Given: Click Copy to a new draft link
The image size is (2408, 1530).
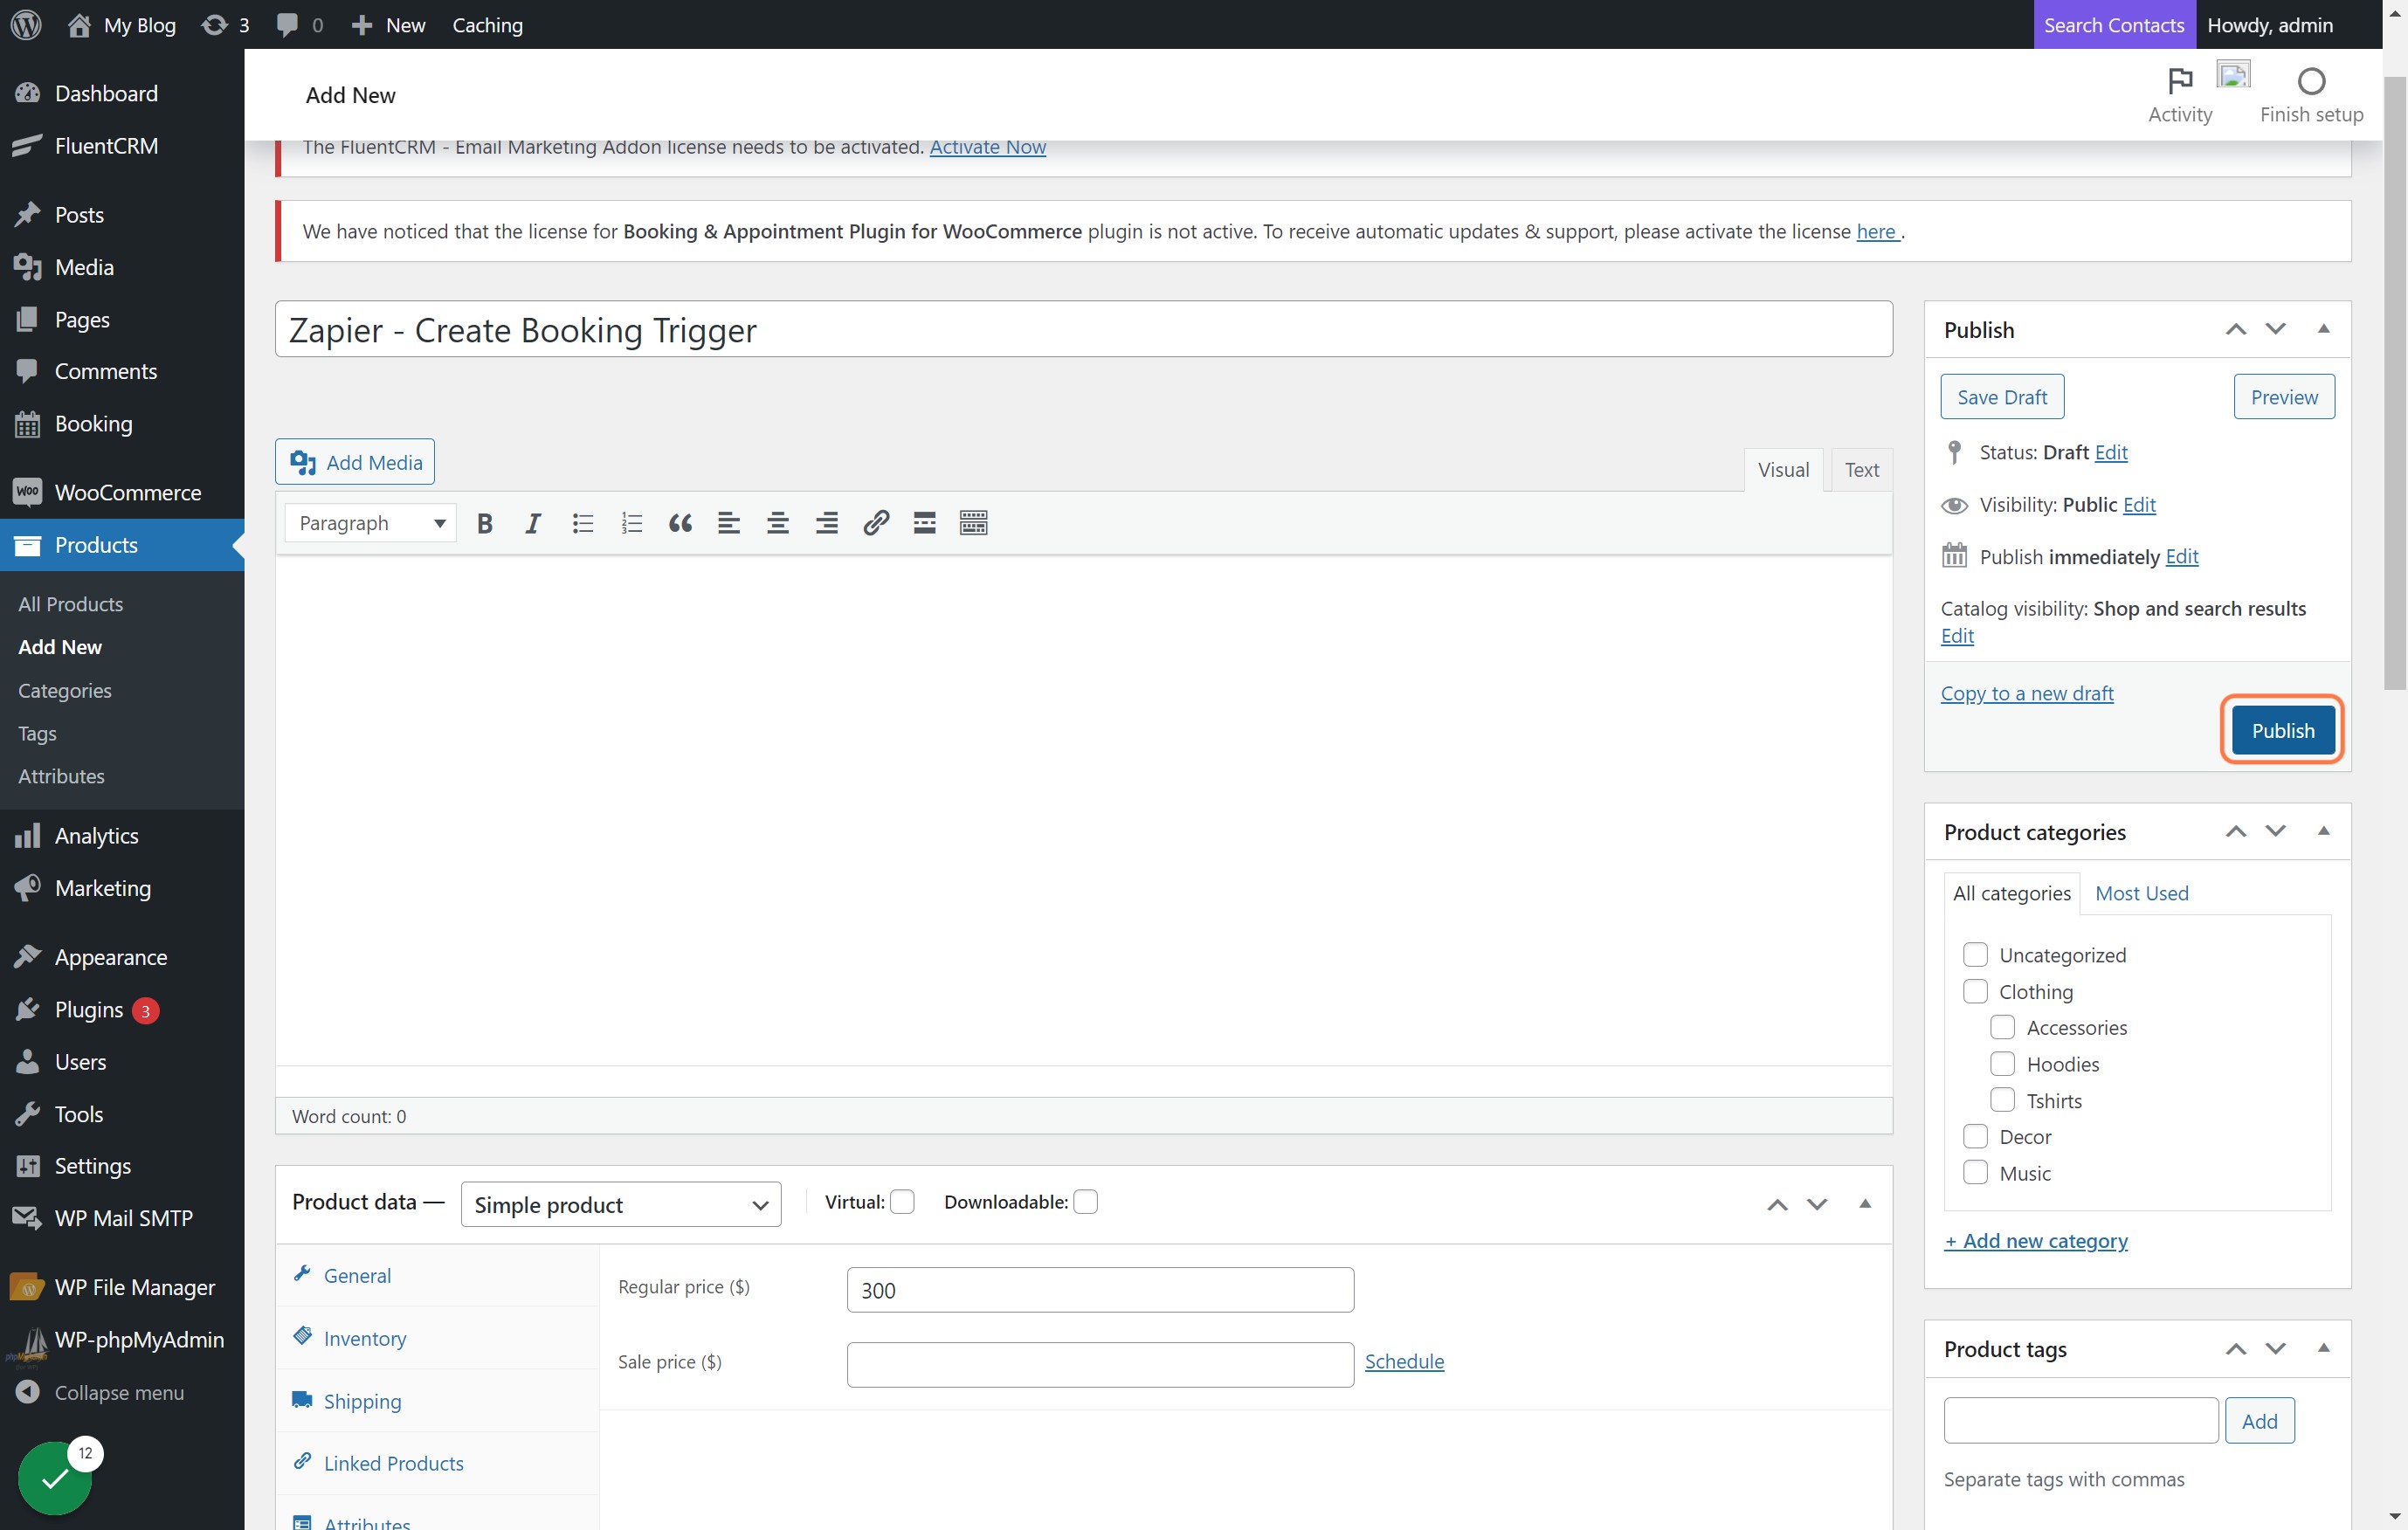Looking at the screenshot, I should pos(2027,693).
